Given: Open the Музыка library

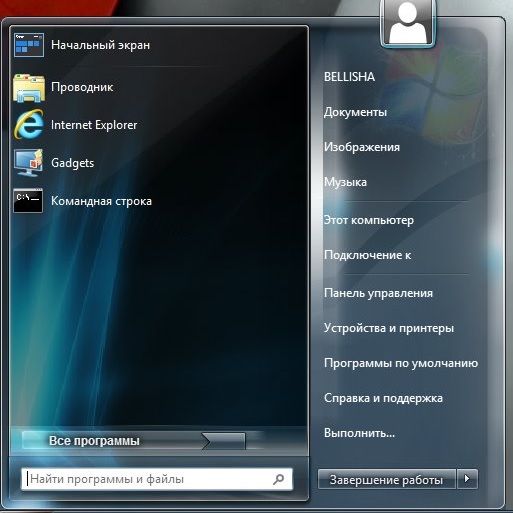Looking at the screenshot, I should (345, 182).
